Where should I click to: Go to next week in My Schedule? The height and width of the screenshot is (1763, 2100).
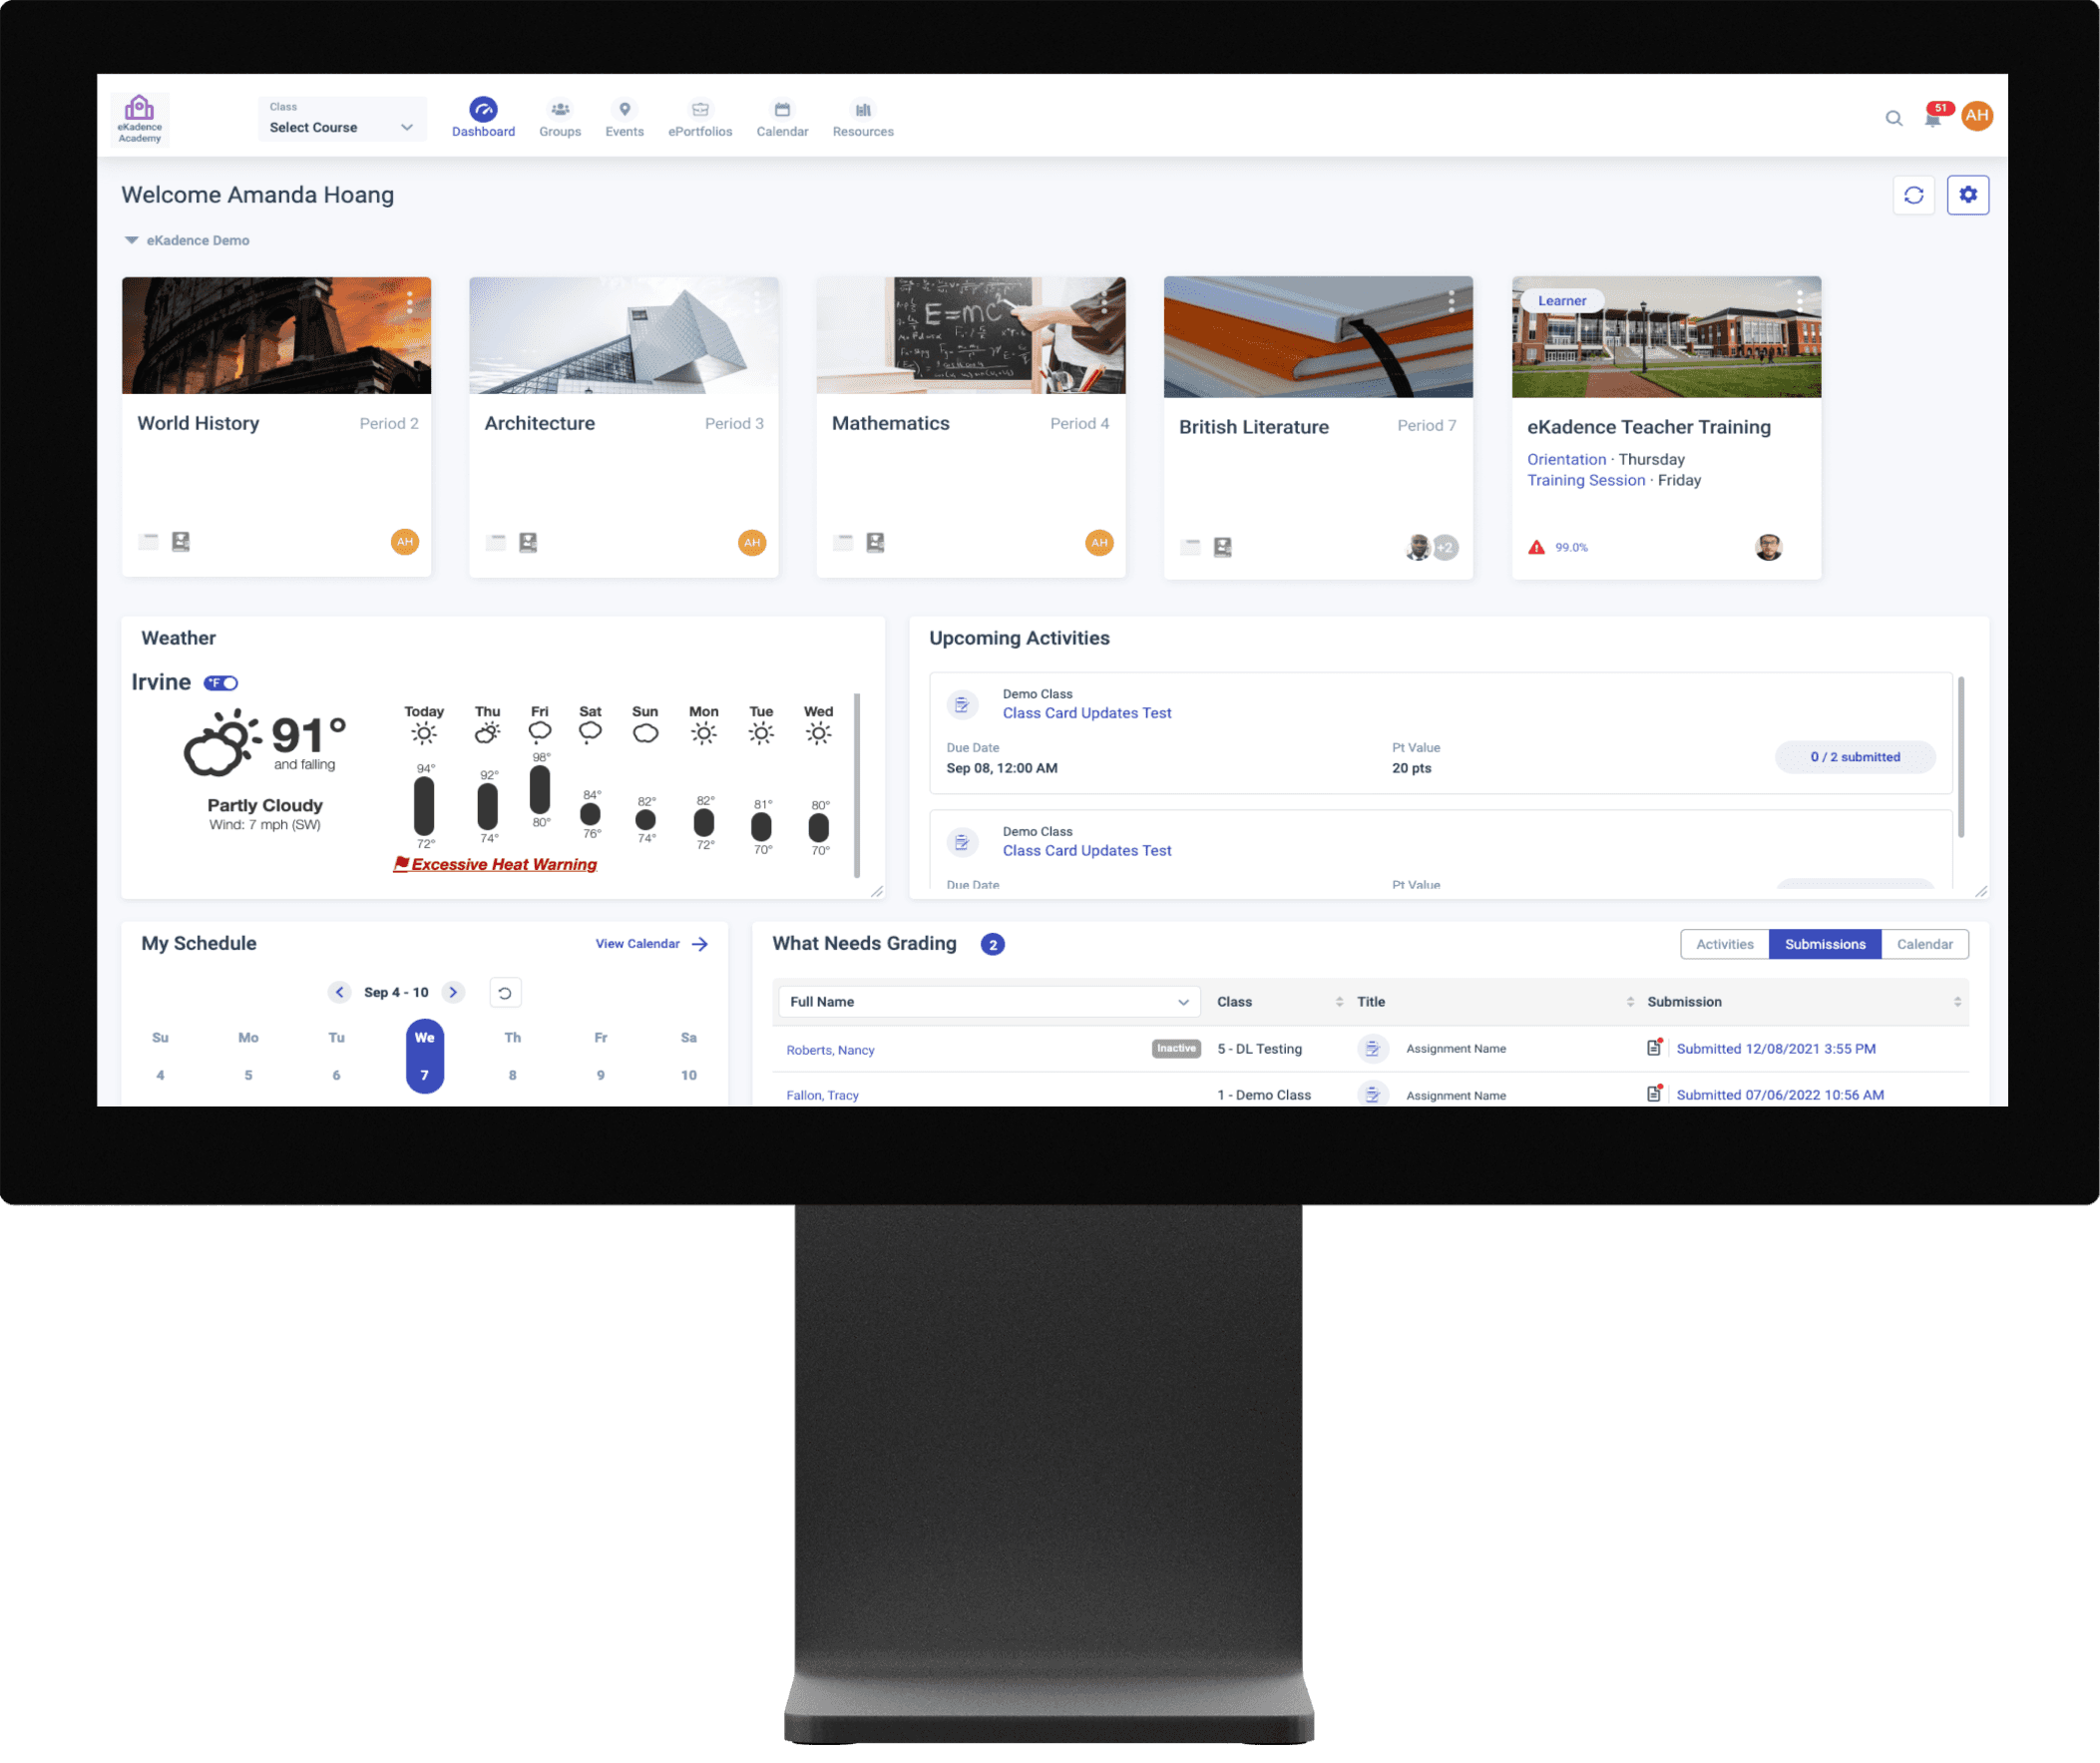[453, 993]
